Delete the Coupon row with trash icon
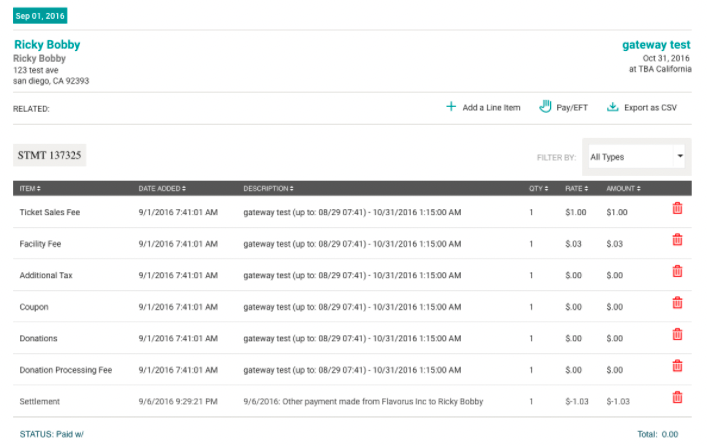 coord(677,303)
